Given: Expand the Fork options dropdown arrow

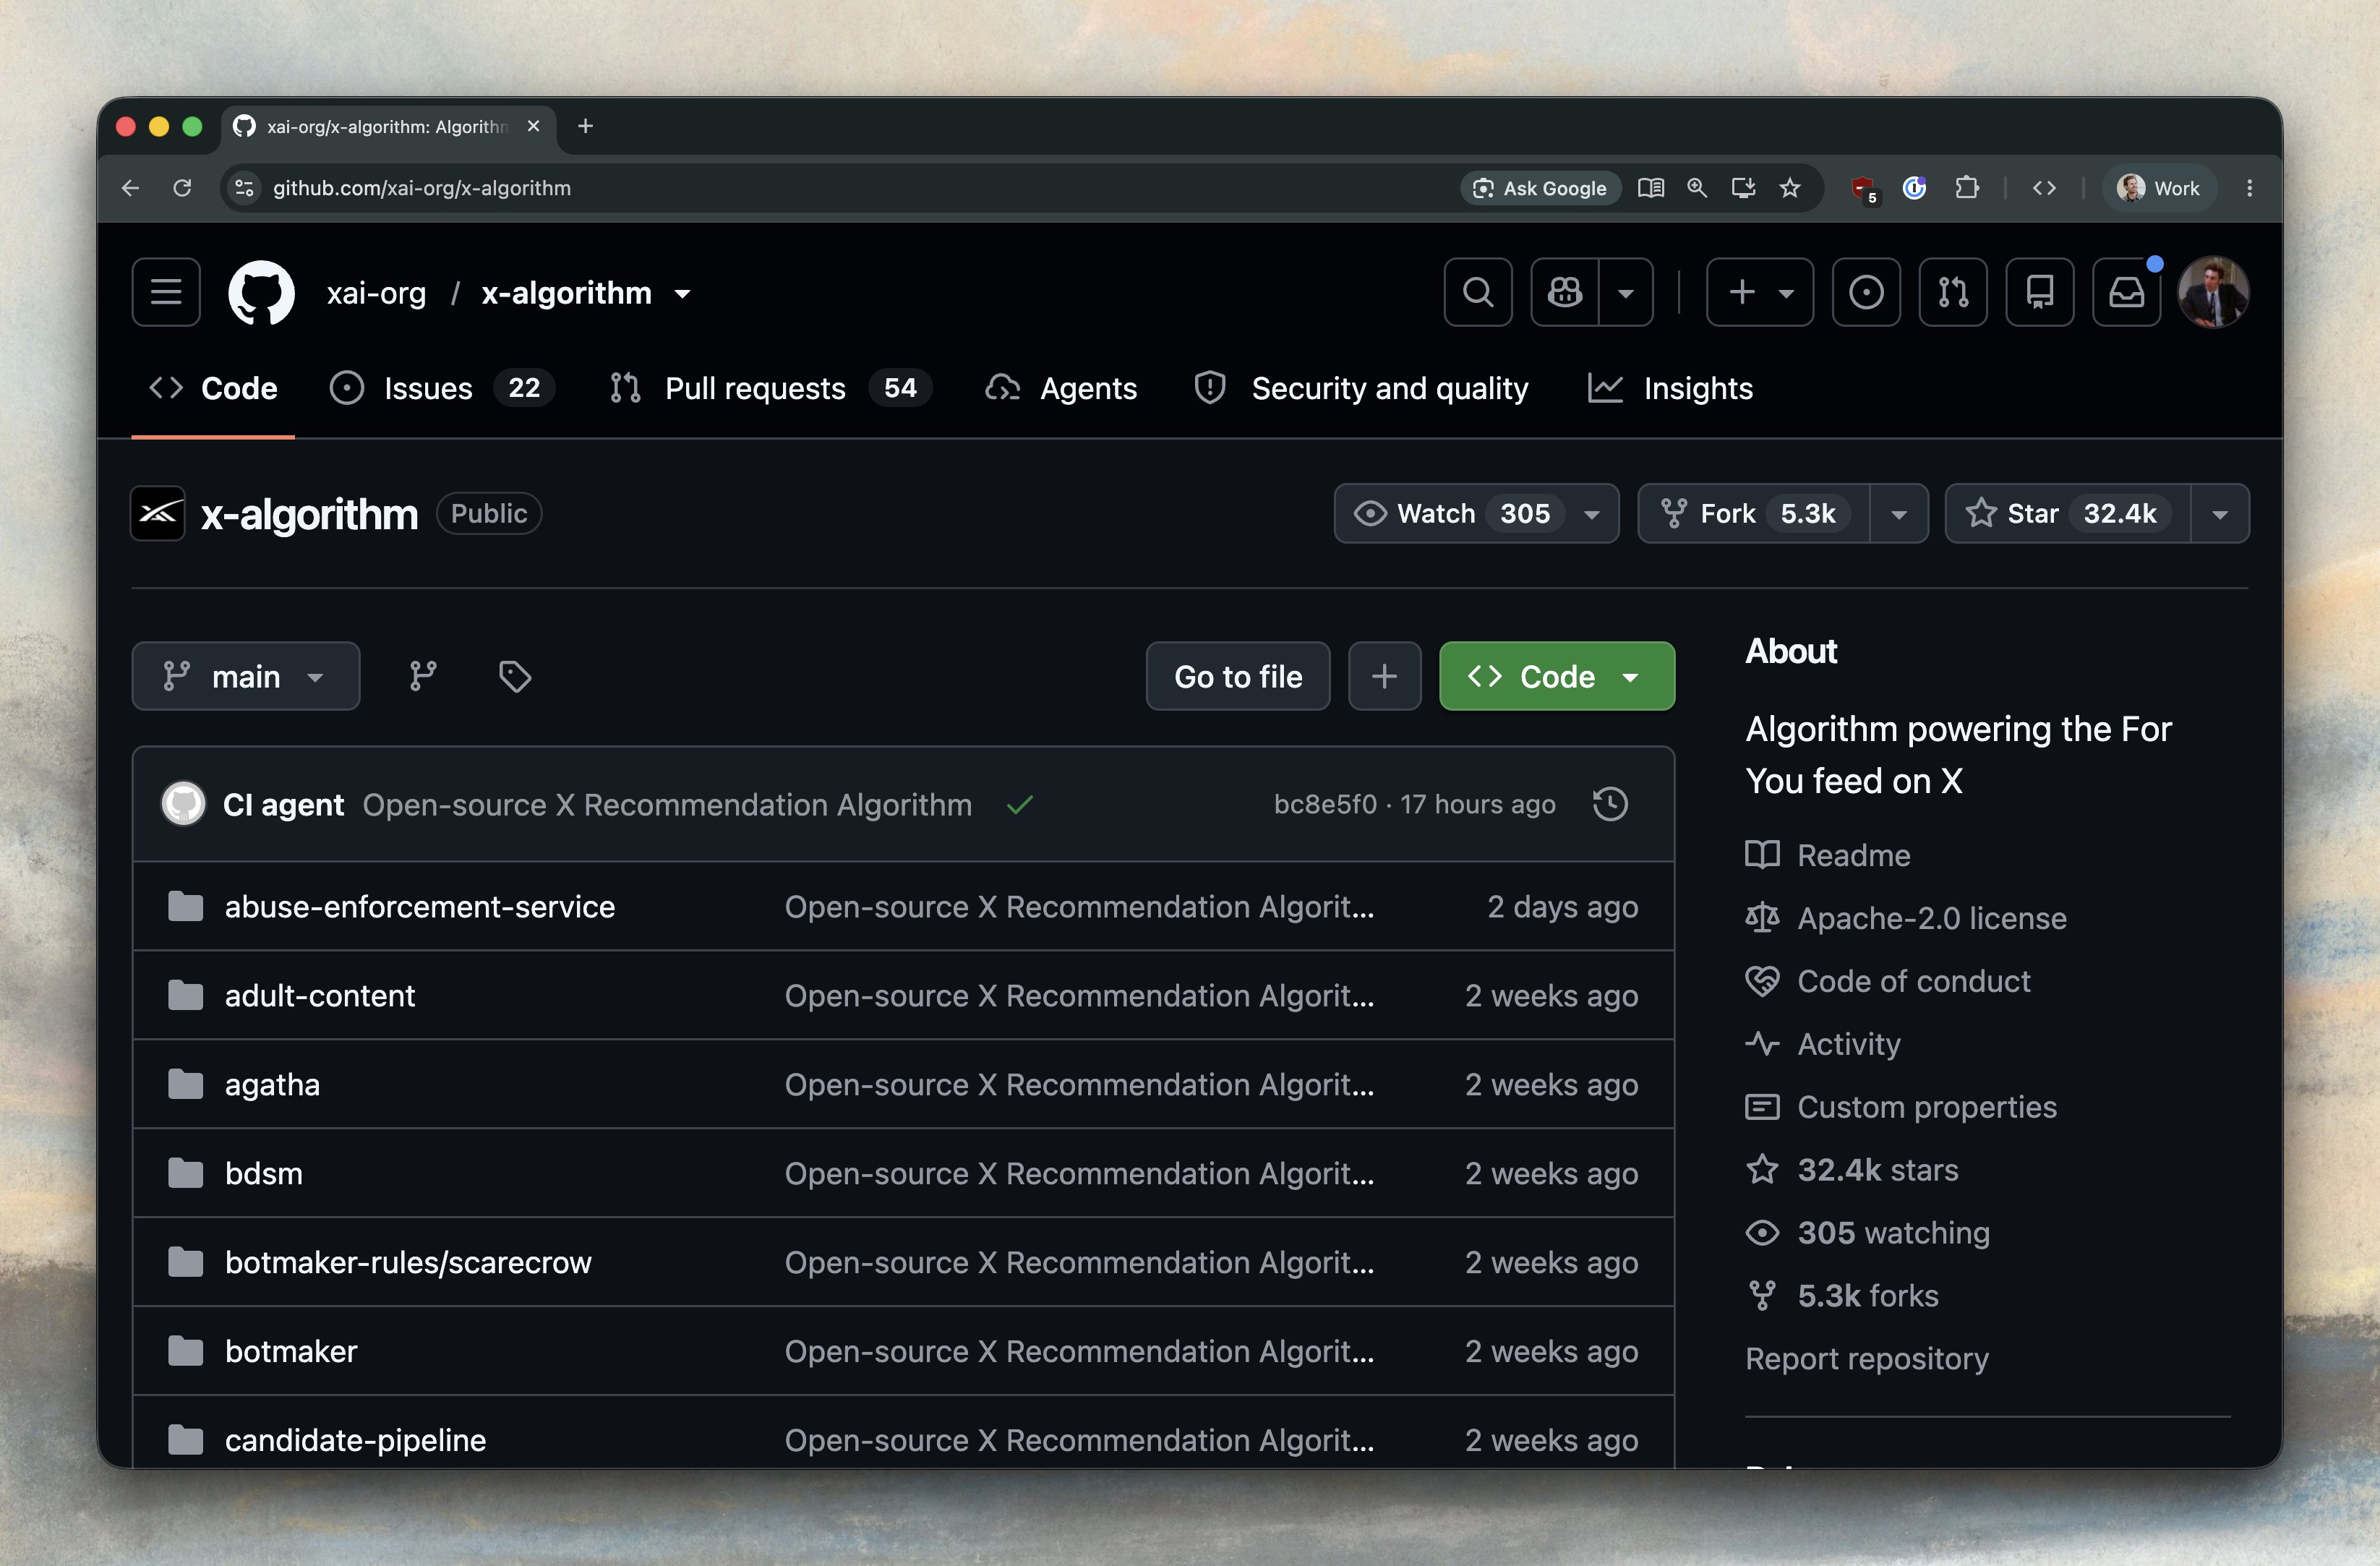Looking at the screenshot, I should tap(1899, 513).
